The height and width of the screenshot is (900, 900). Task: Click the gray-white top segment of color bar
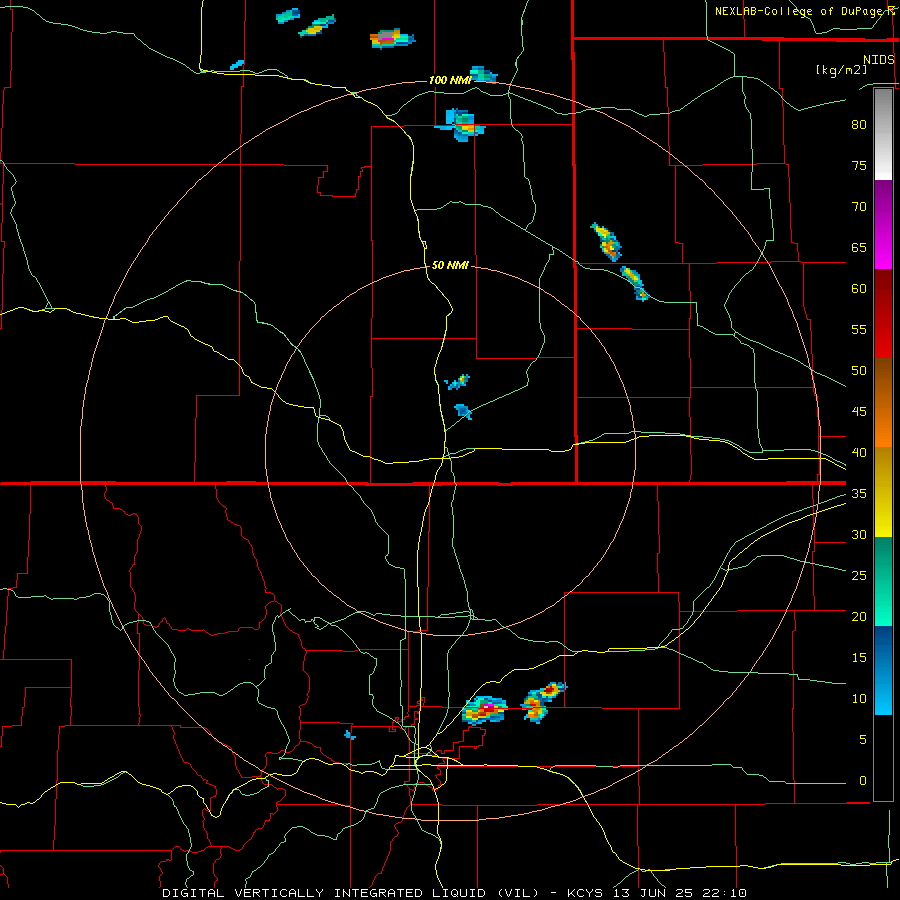coord(883,134)
